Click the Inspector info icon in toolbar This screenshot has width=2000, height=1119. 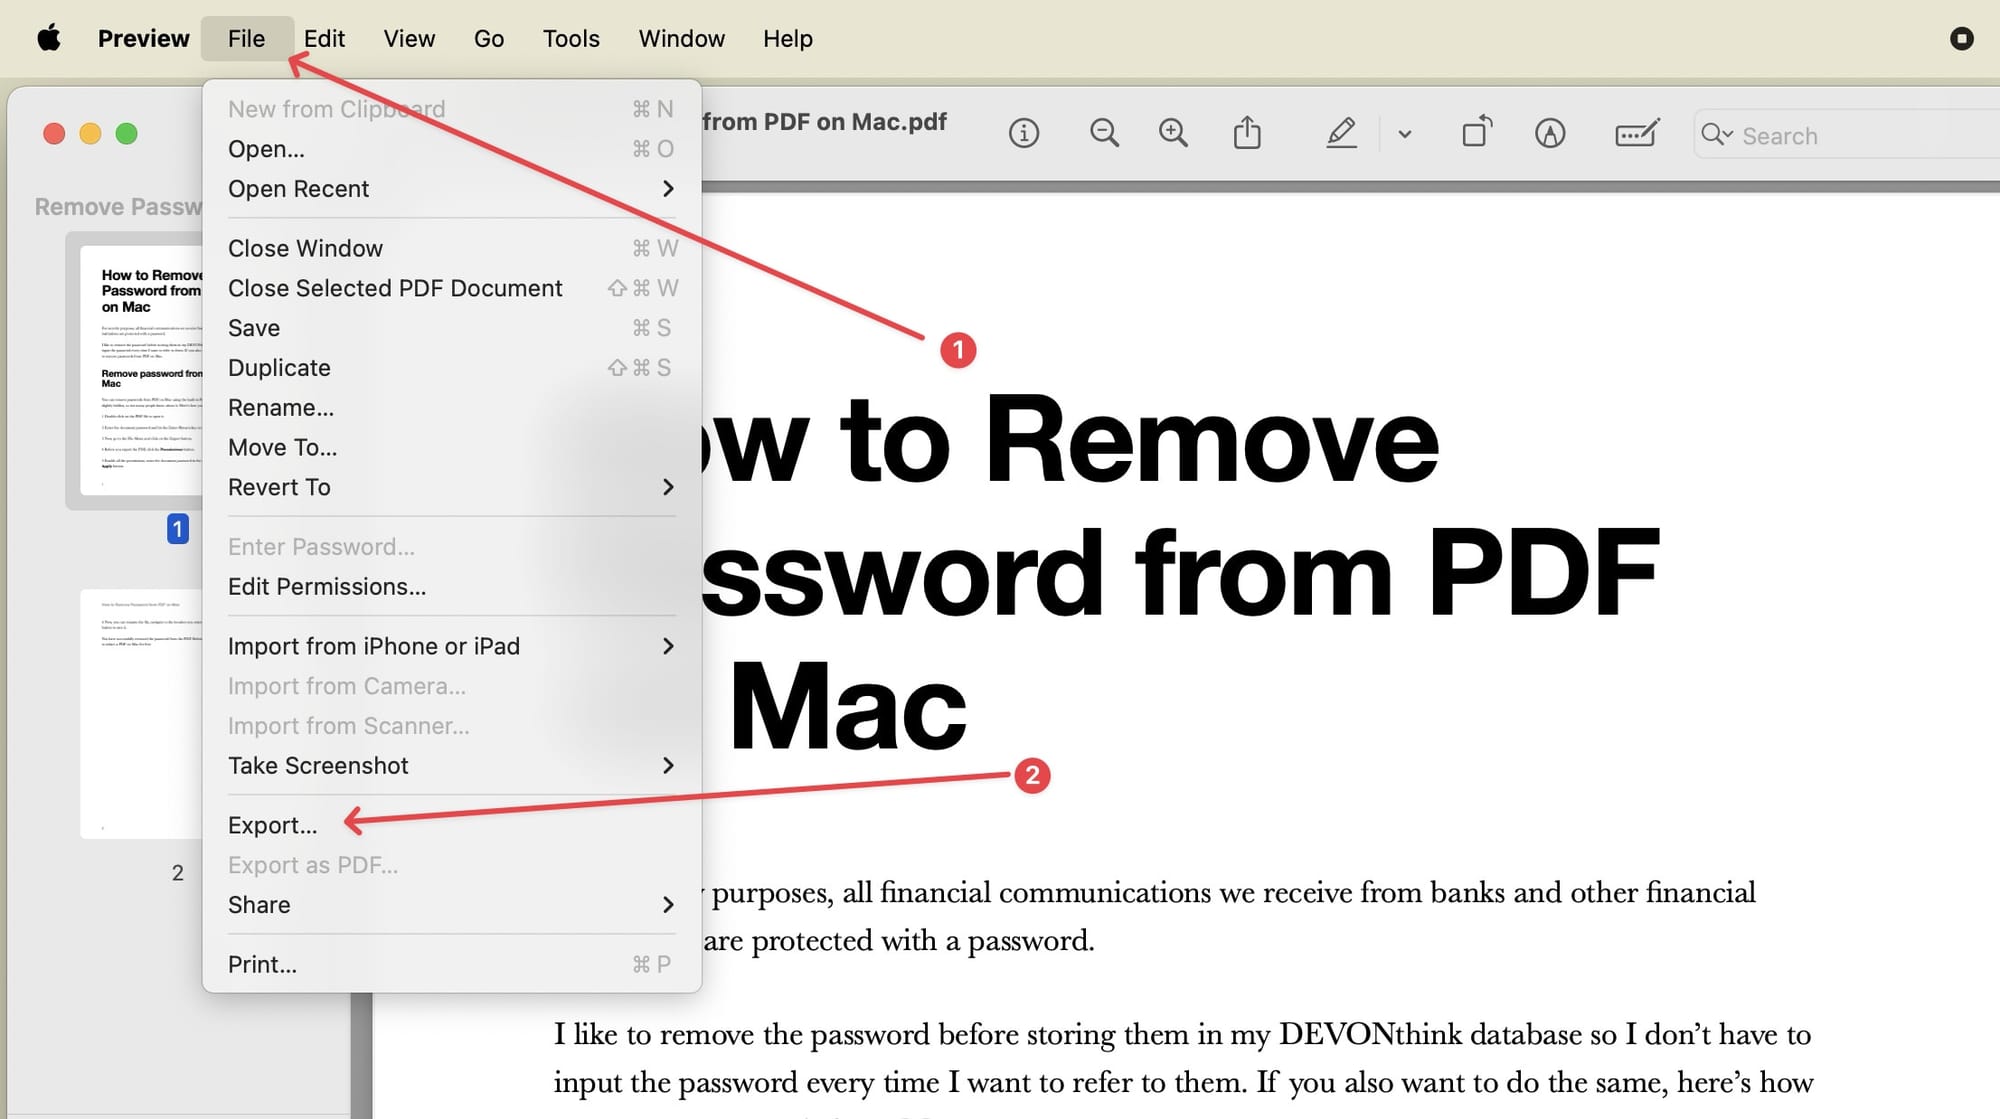coord(1023,133)
